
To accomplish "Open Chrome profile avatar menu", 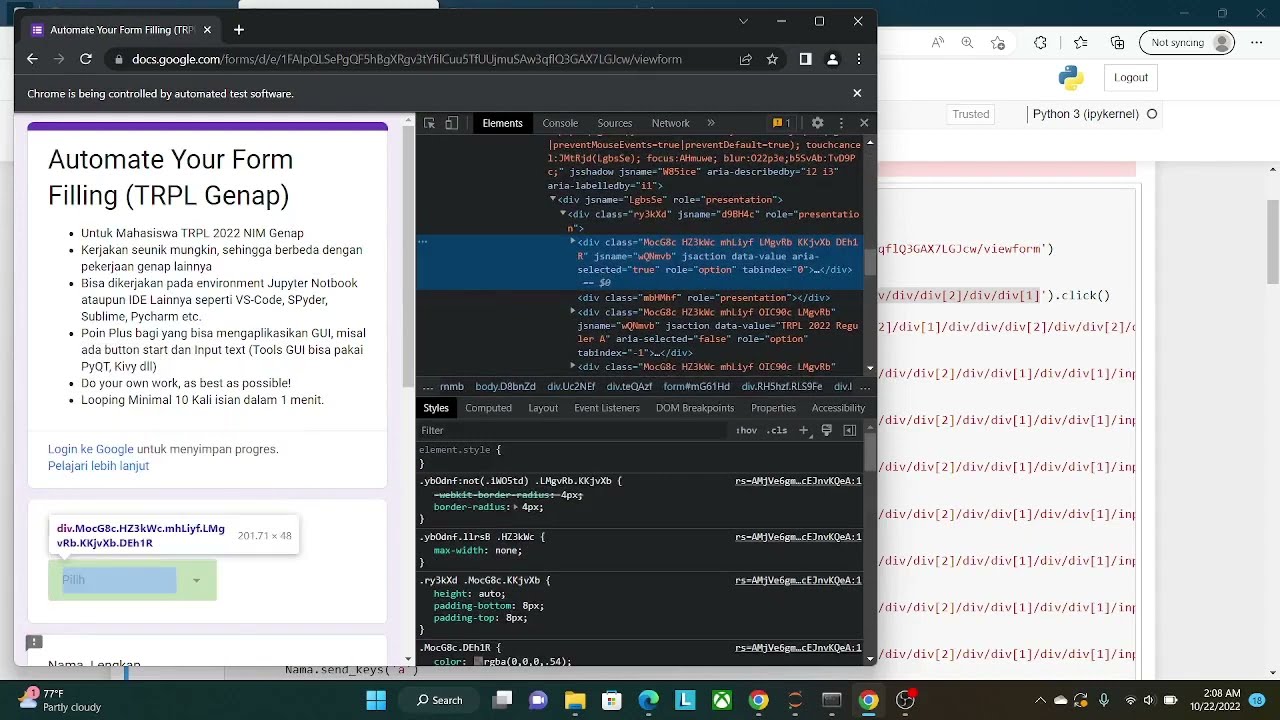I will [x=832, y=59].
